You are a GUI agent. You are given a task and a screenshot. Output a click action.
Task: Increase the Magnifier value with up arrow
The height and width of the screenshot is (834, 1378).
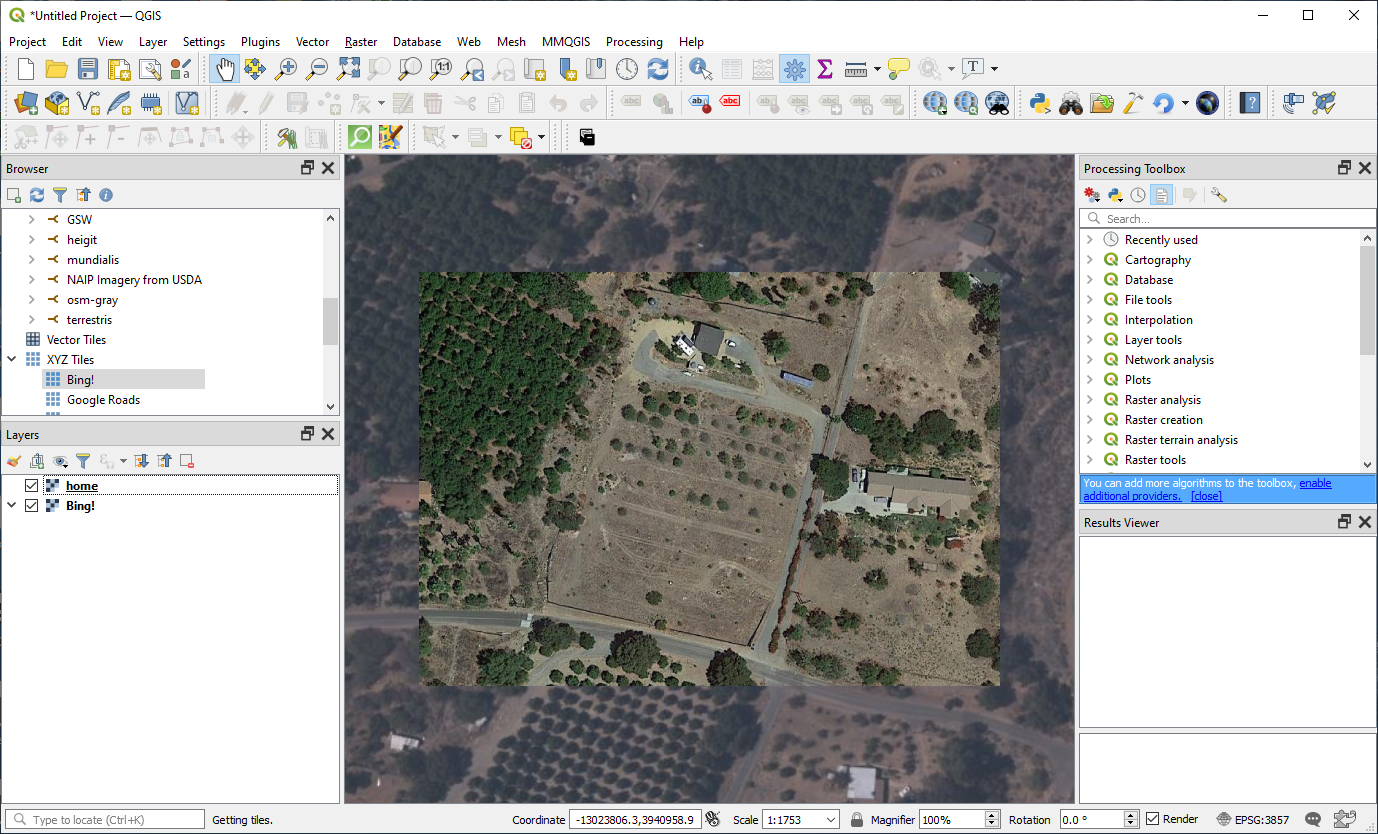coord(992,815)
